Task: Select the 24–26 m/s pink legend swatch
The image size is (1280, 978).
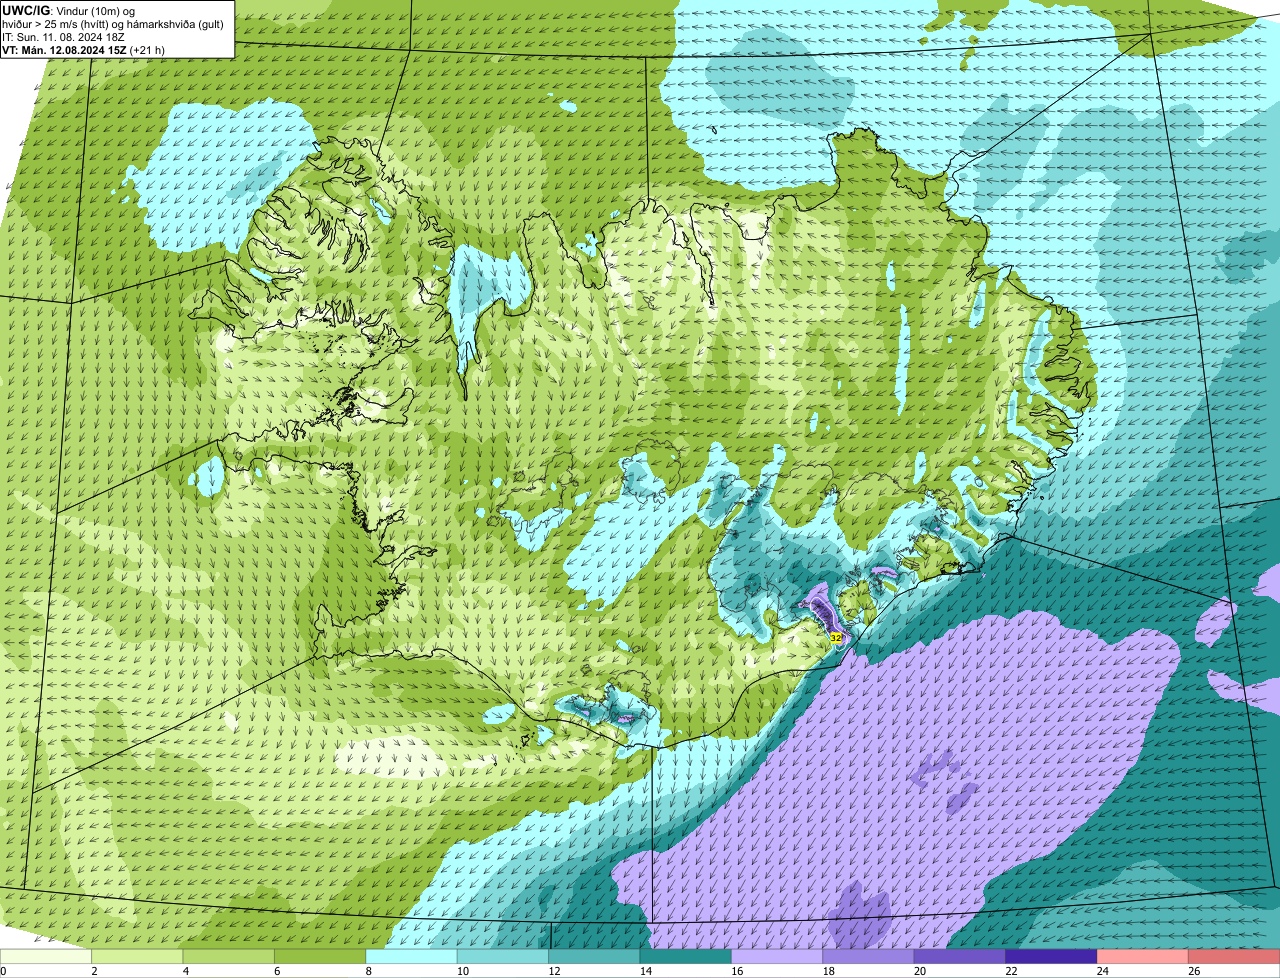Action: 1143,956
